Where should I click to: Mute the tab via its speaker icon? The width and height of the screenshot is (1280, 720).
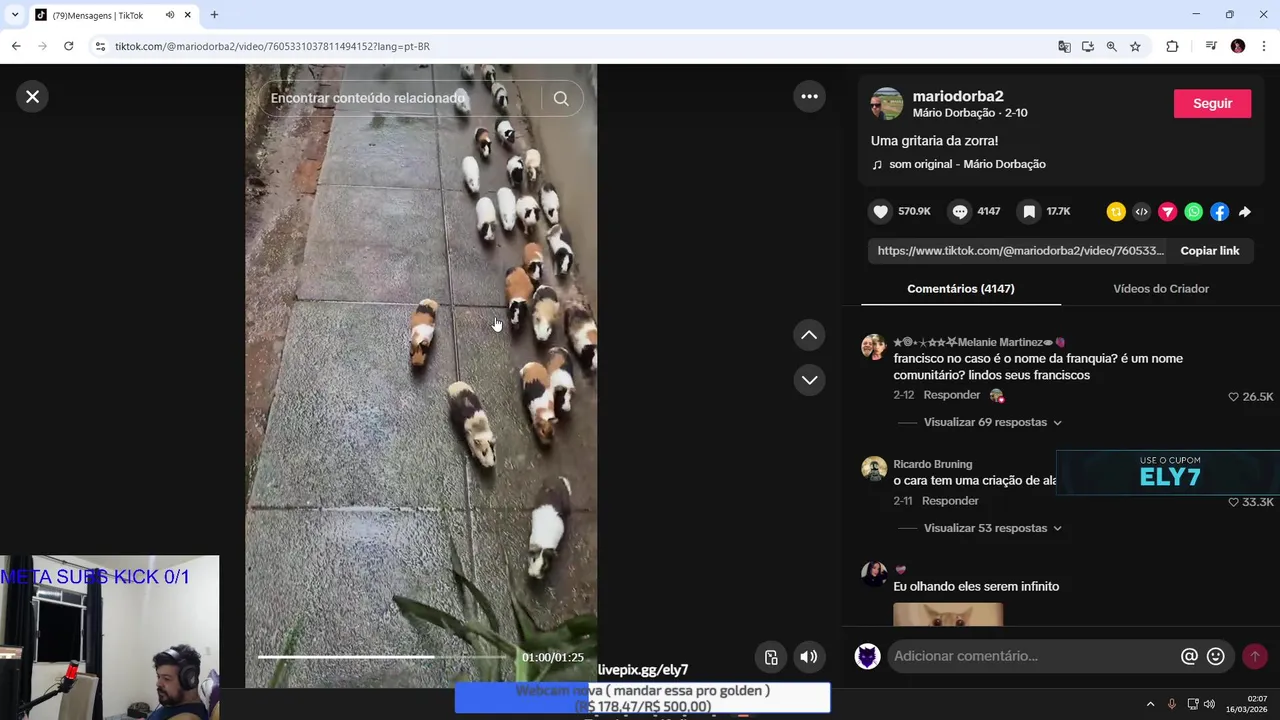[170, 15]
